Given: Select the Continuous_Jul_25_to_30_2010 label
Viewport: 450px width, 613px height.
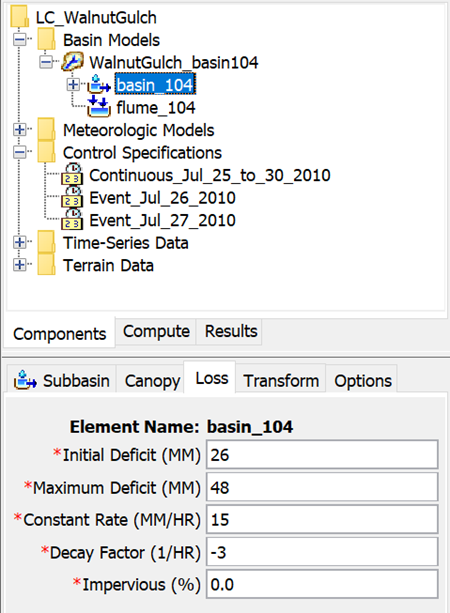Looking at the screenshot, I should (210, 175).
